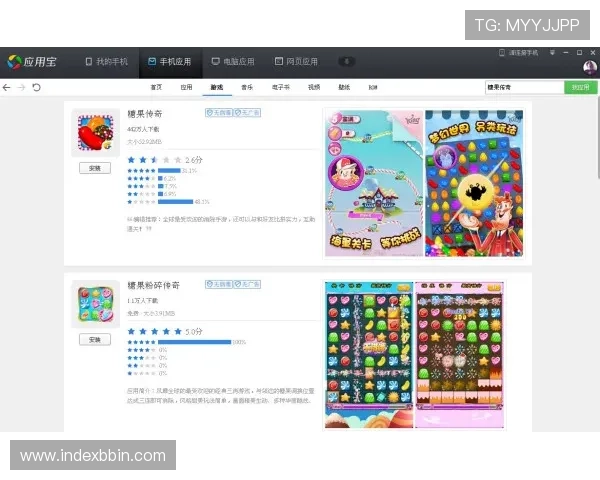Select the 壁纸 category
The image size is (600, 480).
344,87
